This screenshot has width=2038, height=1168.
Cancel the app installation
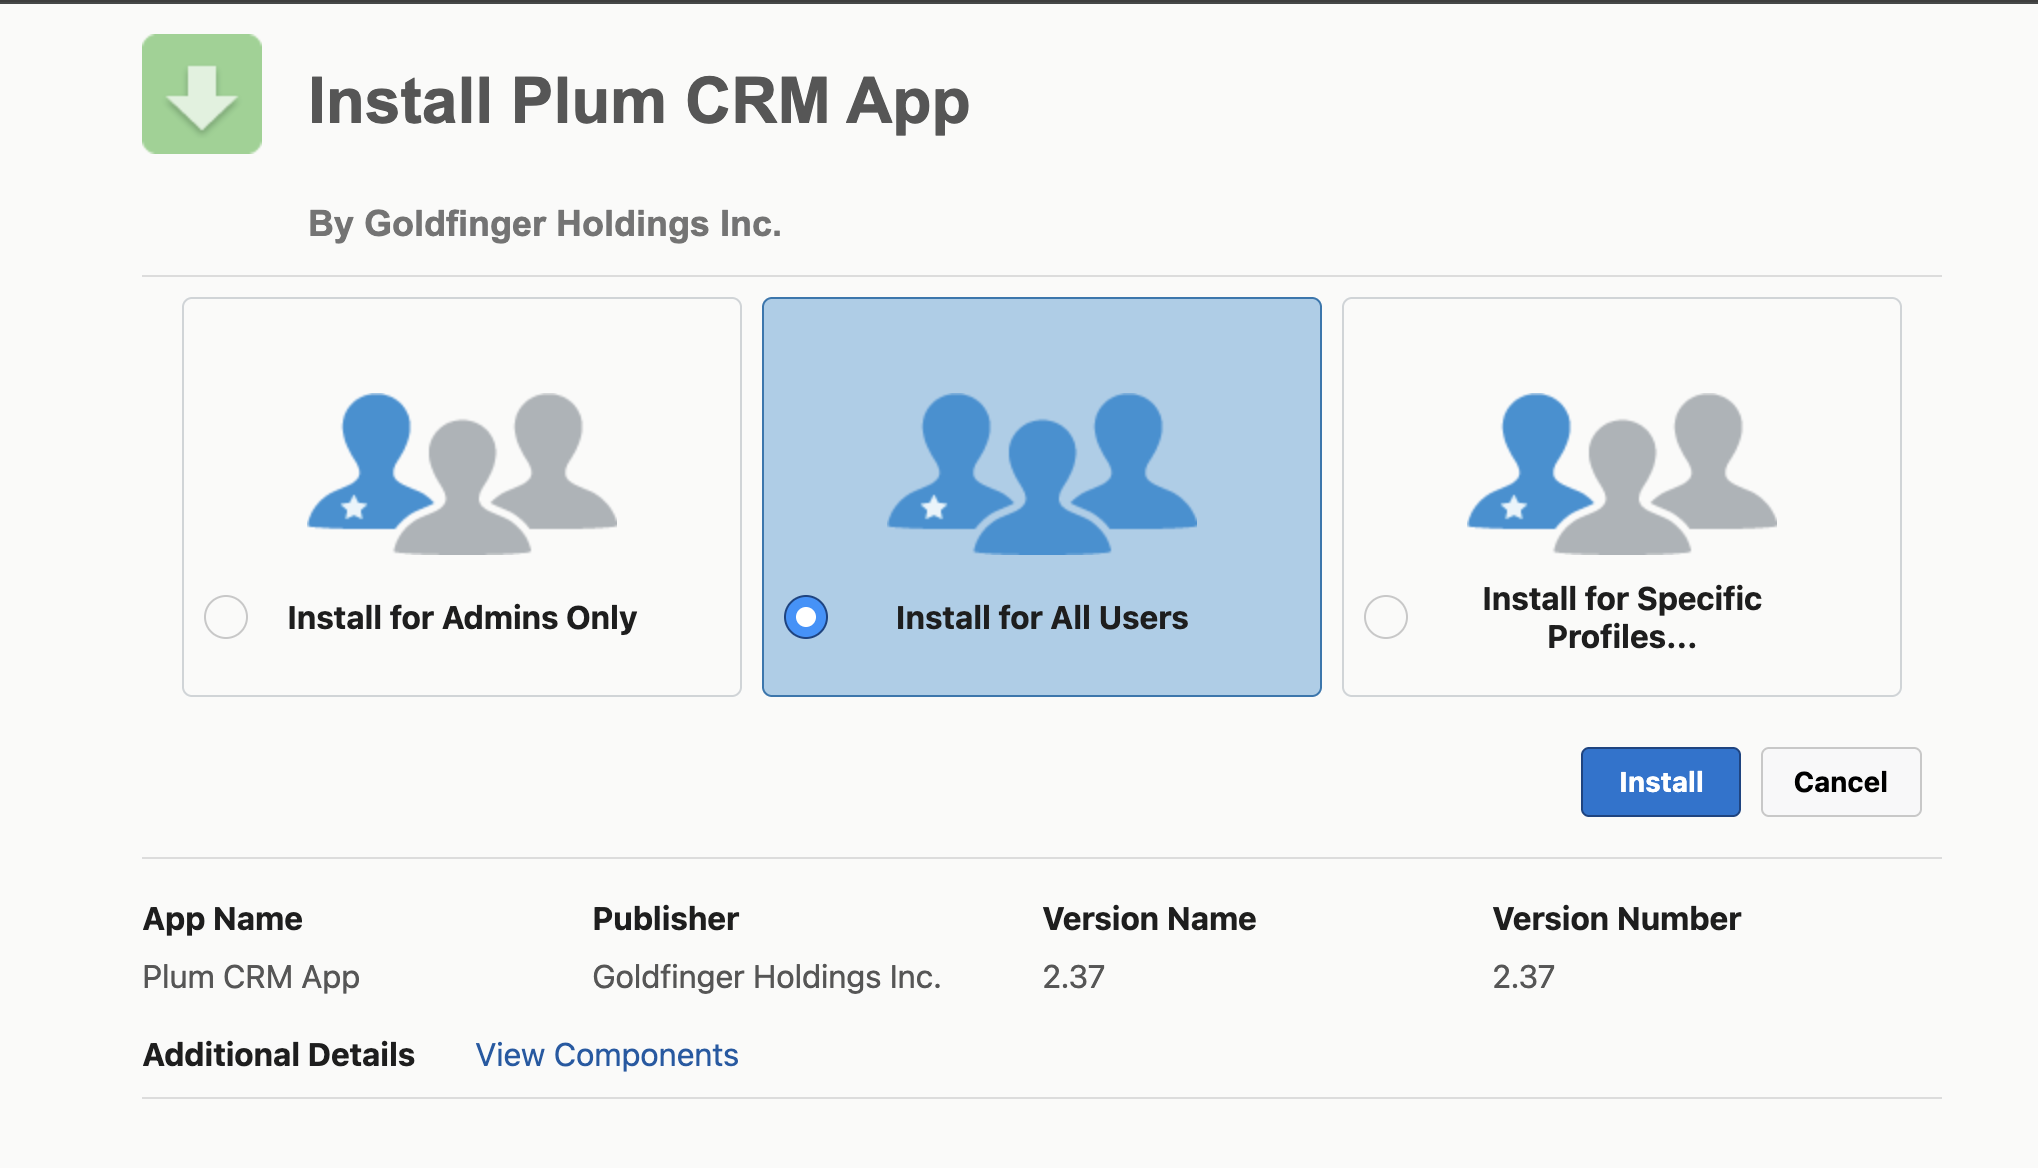(x=1840, y=782)
